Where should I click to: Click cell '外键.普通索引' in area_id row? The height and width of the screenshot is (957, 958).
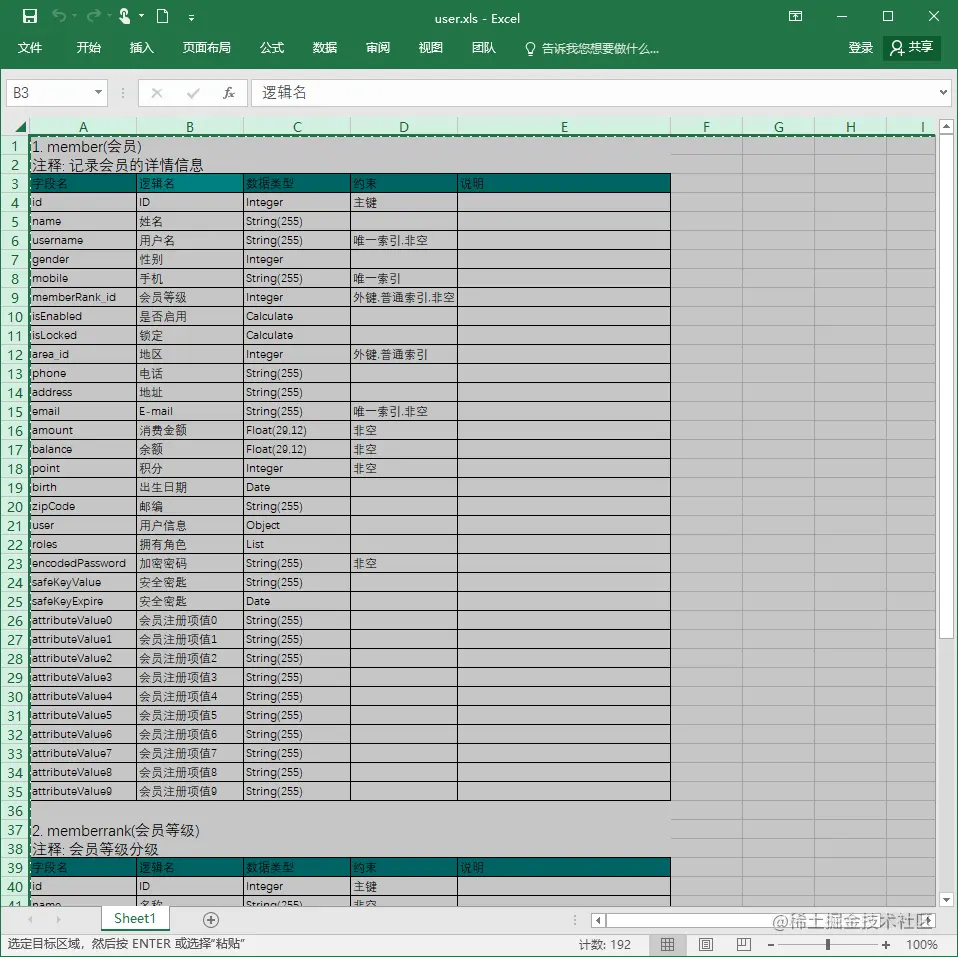tap(404, 354)
